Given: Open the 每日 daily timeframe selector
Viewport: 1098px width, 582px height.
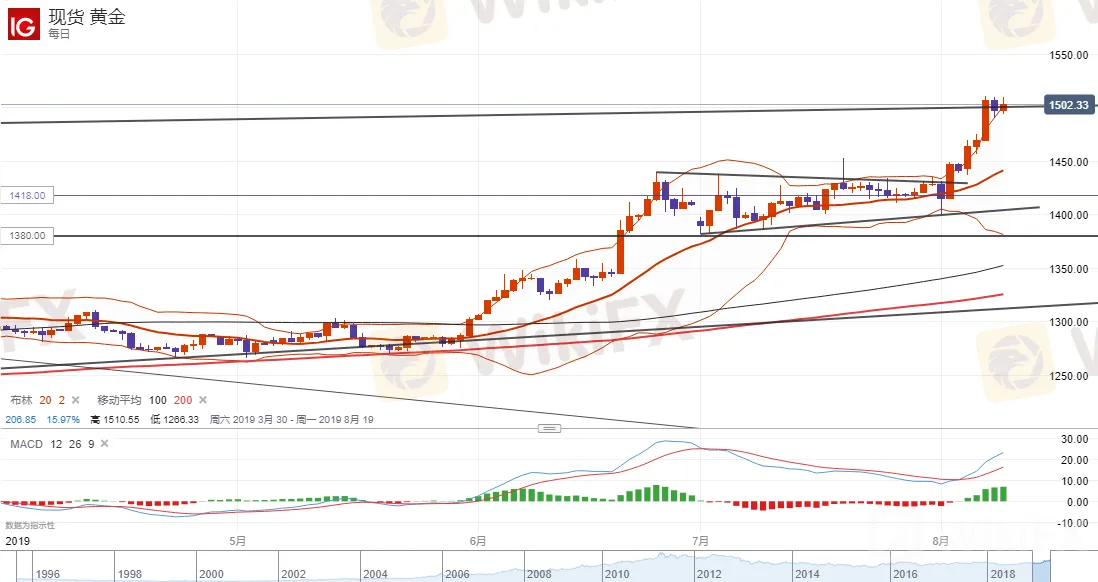Looking at the screenshot, I should [59, 34].
